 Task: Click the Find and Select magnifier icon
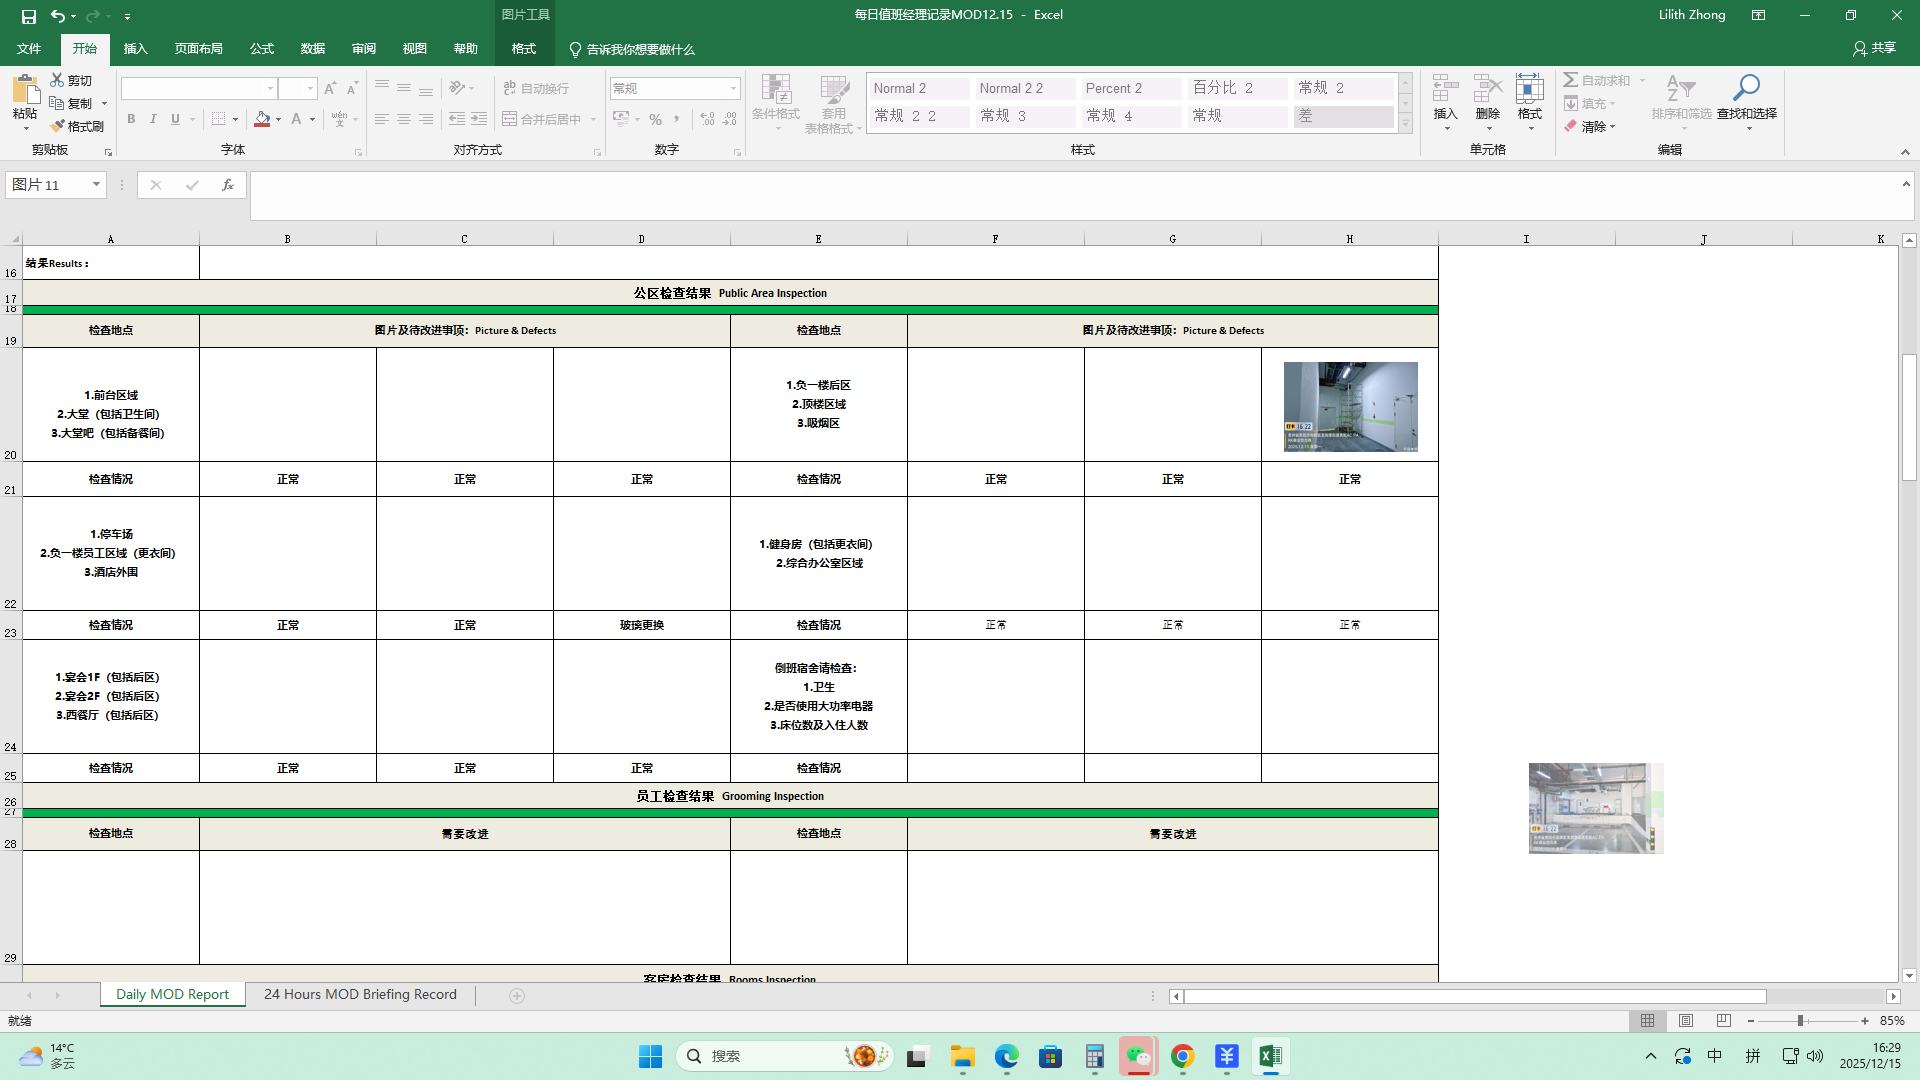pos(1746,90)
